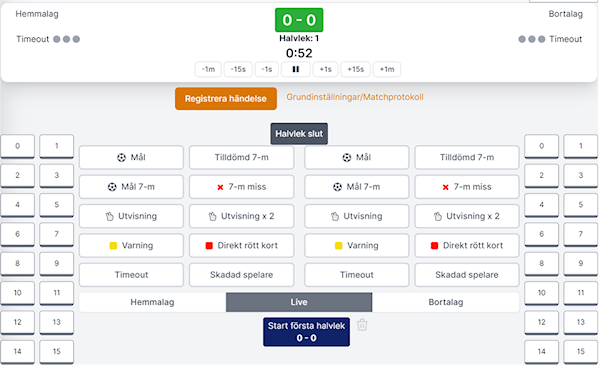Register away team Mål 7-m goal
The width and height of the screenshot is (600, 365).
point(357,187)
